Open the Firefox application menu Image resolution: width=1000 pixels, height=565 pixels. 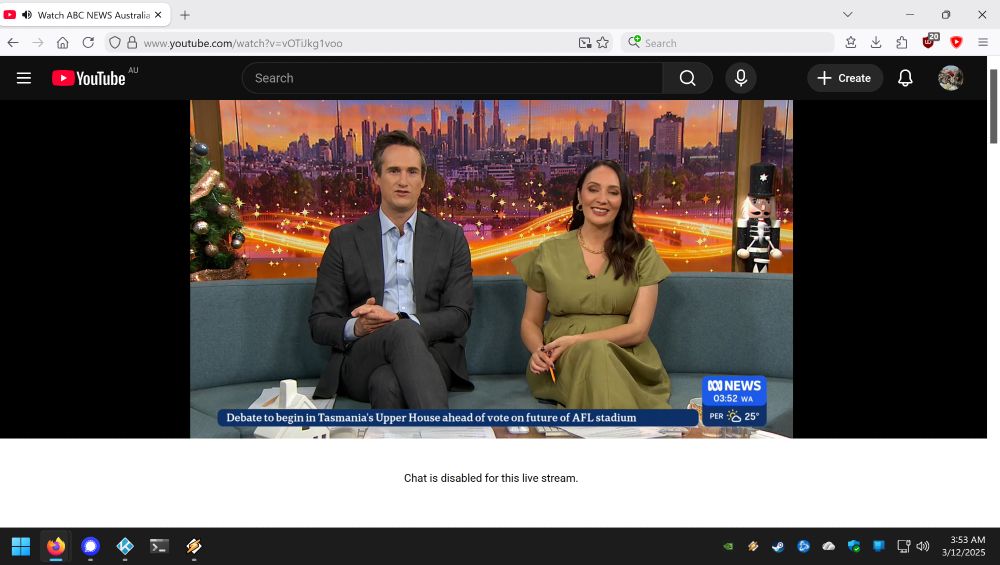click(983, 43)
